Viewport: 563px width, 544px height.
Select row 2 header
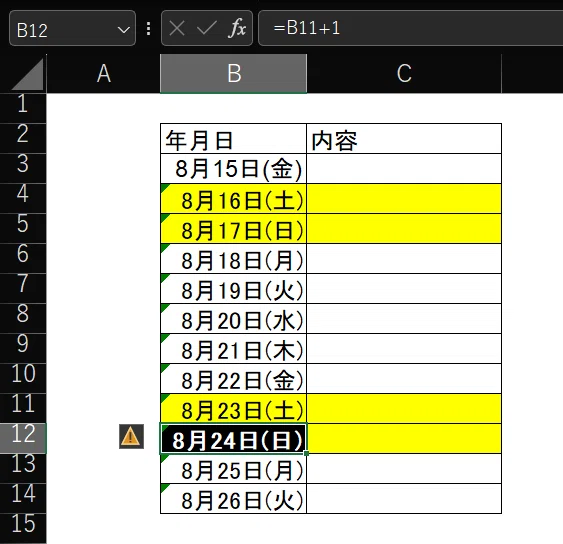pyautogui.click(x=23, y=138)
